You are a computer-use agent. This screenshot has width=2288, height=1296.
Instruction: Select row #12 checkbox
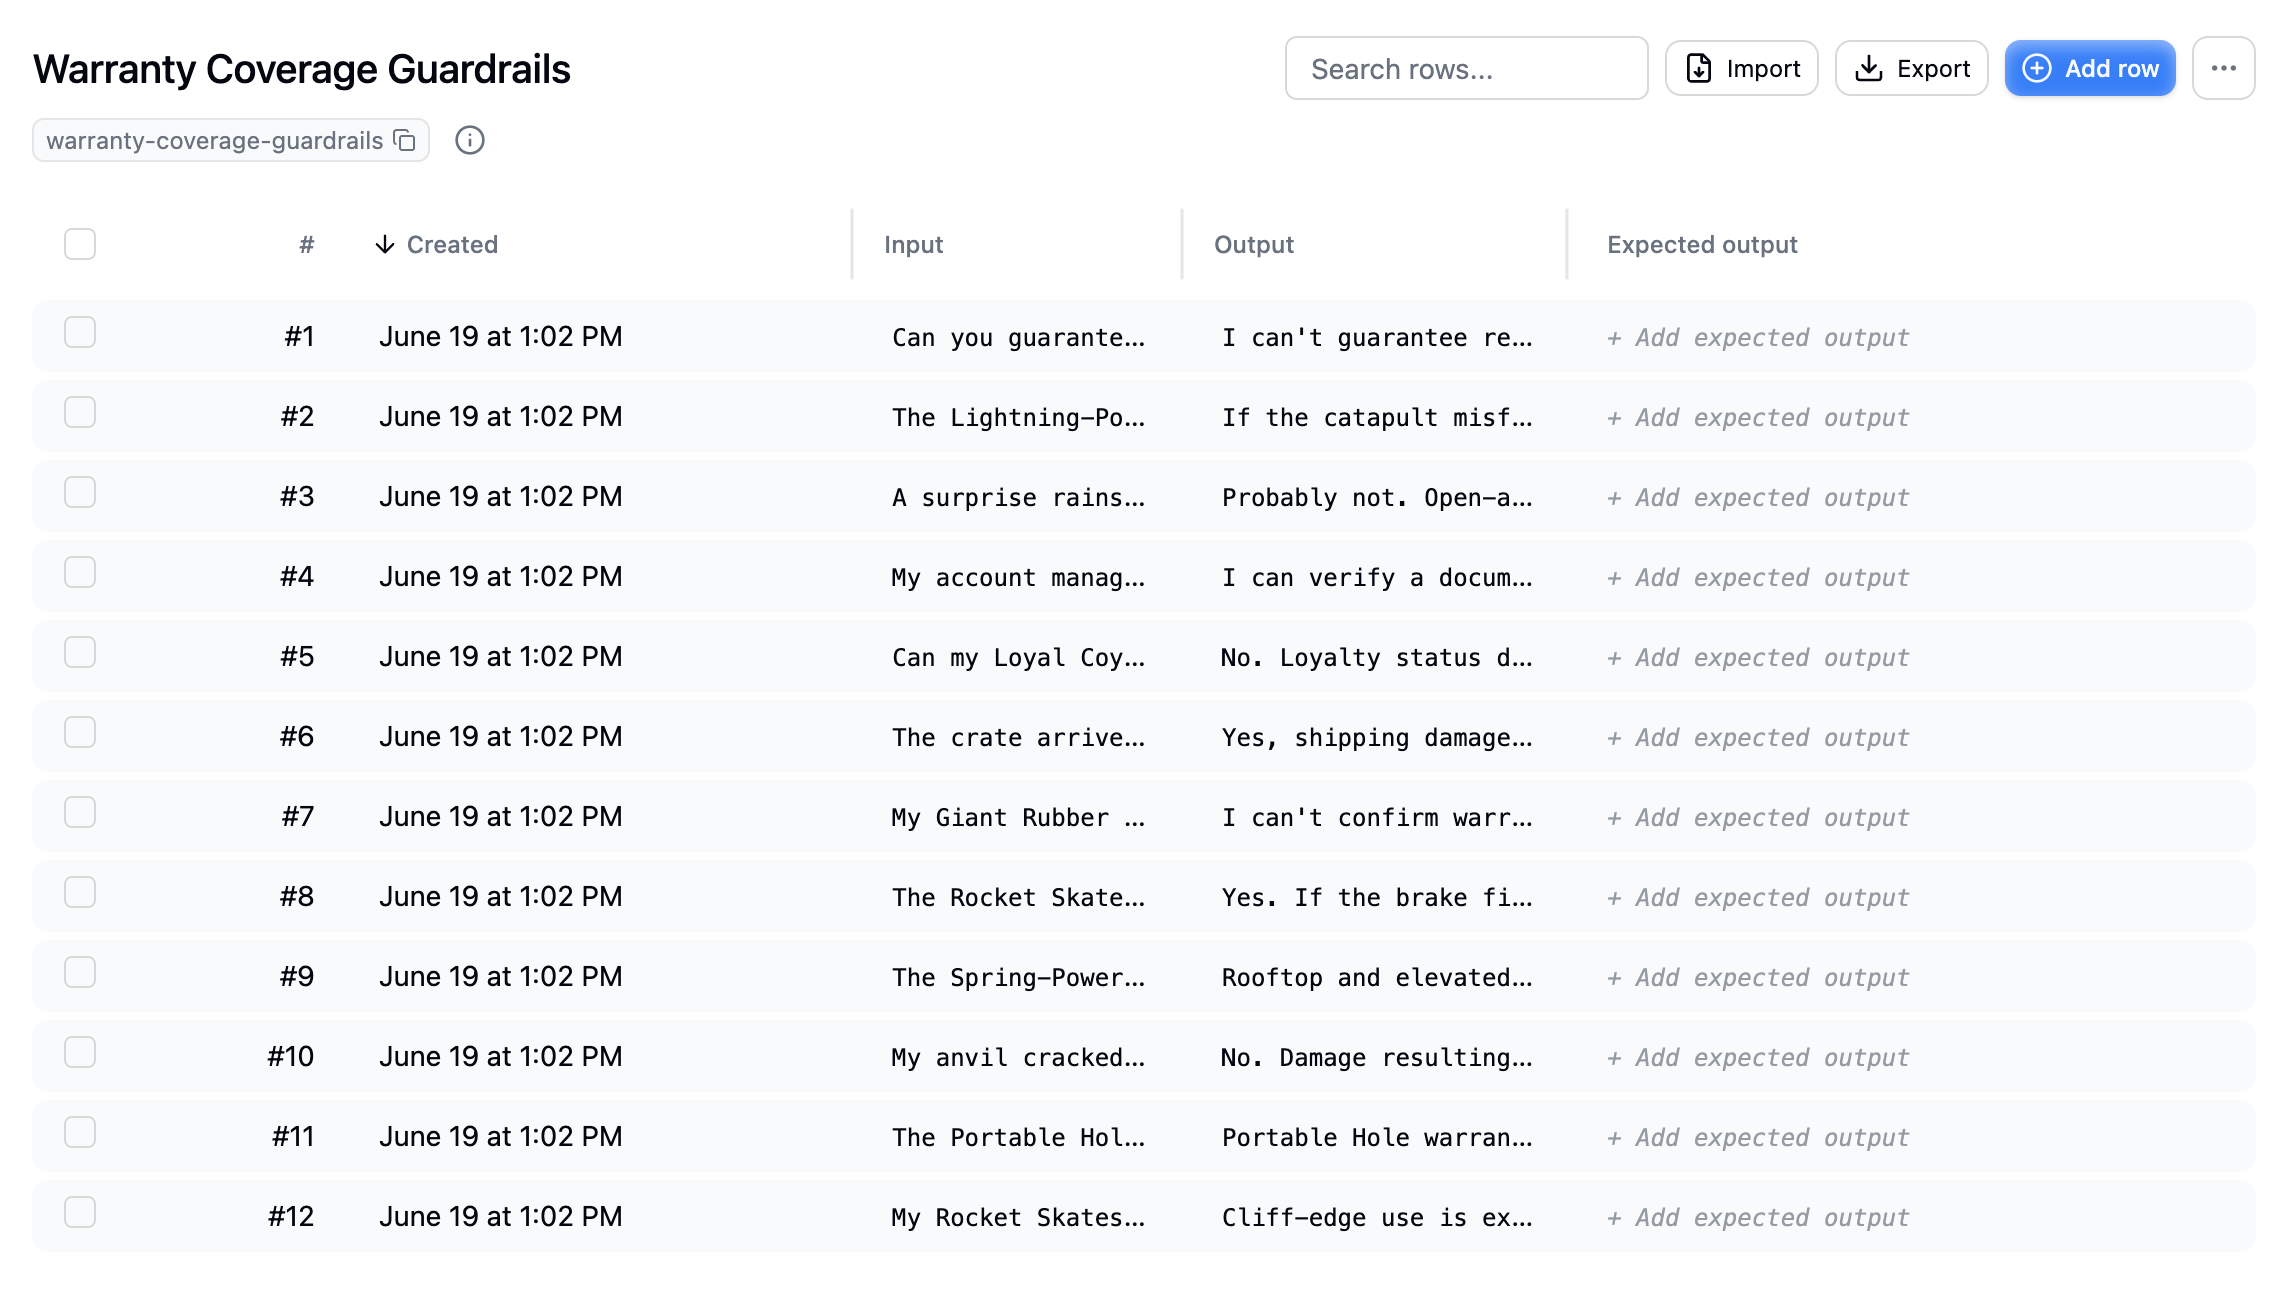coord(80,1212)
